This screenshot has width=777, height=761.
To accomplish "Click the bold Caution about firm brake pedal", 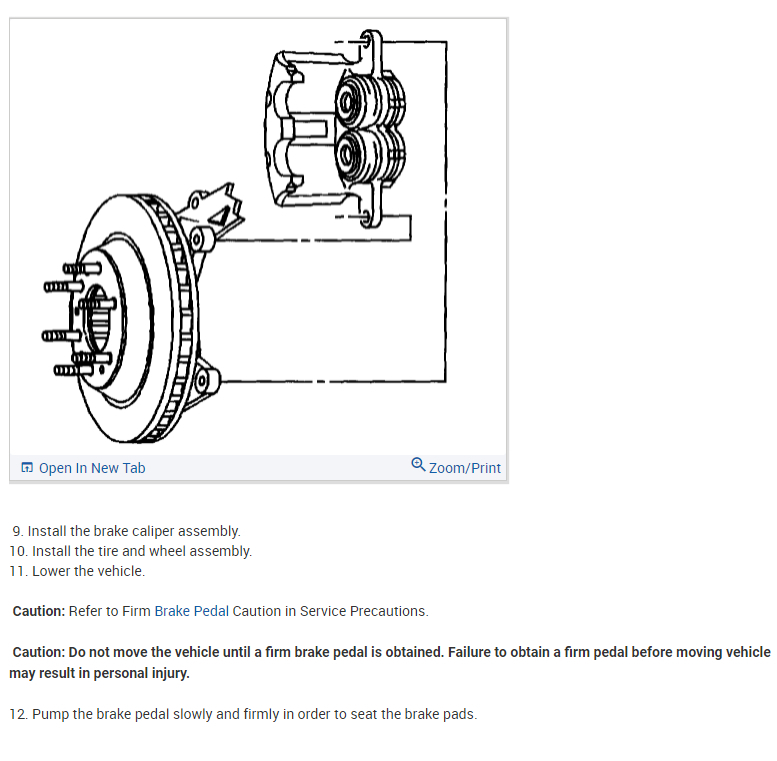I will click(390, 662).
